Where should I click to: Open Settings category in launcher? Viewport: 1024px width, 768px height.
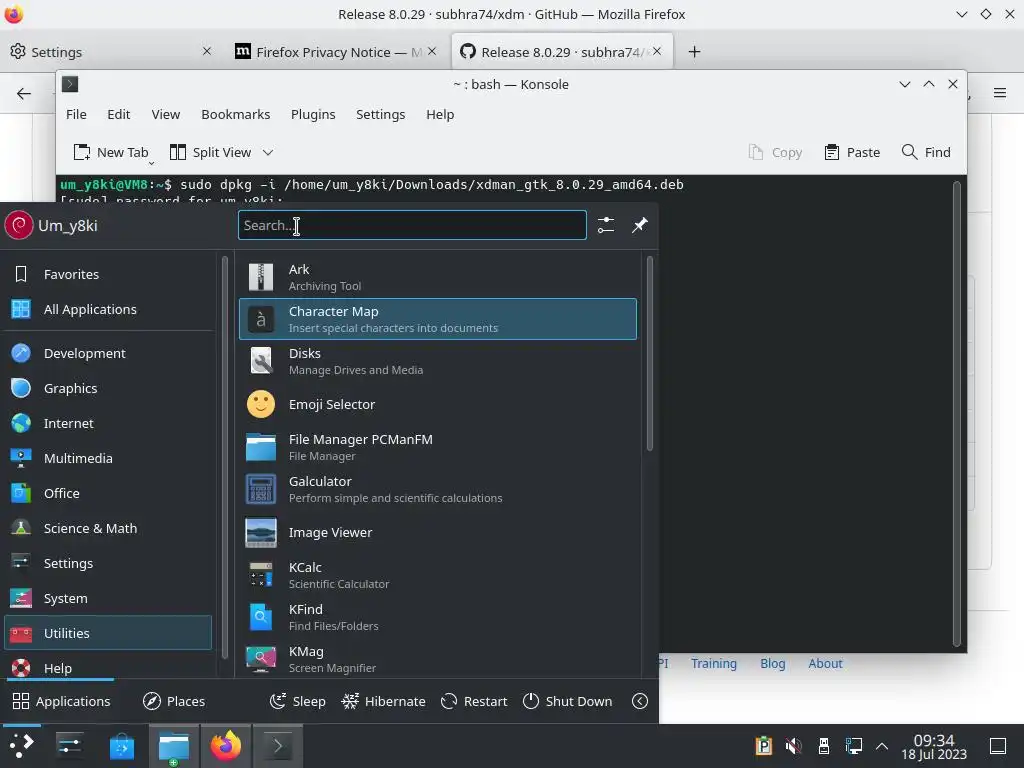point(108,563)
